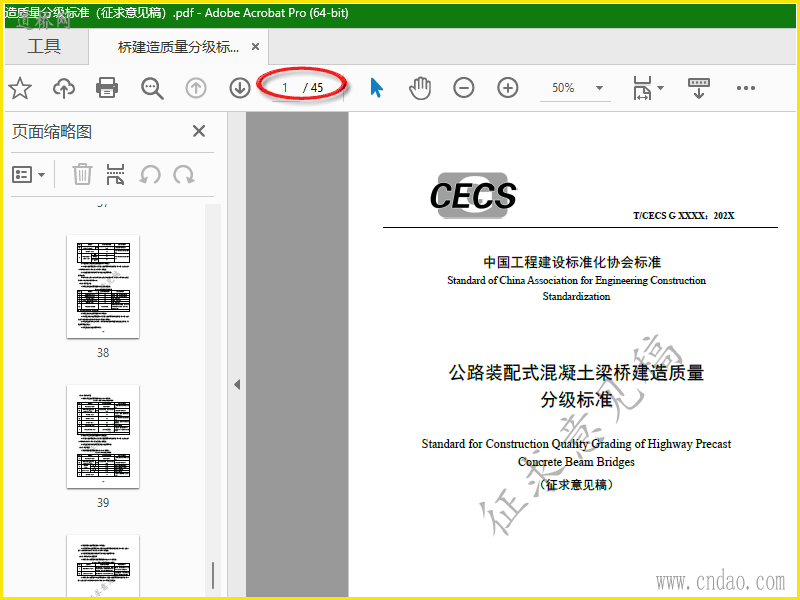Edit the current page number field

(x=285, y=88)
